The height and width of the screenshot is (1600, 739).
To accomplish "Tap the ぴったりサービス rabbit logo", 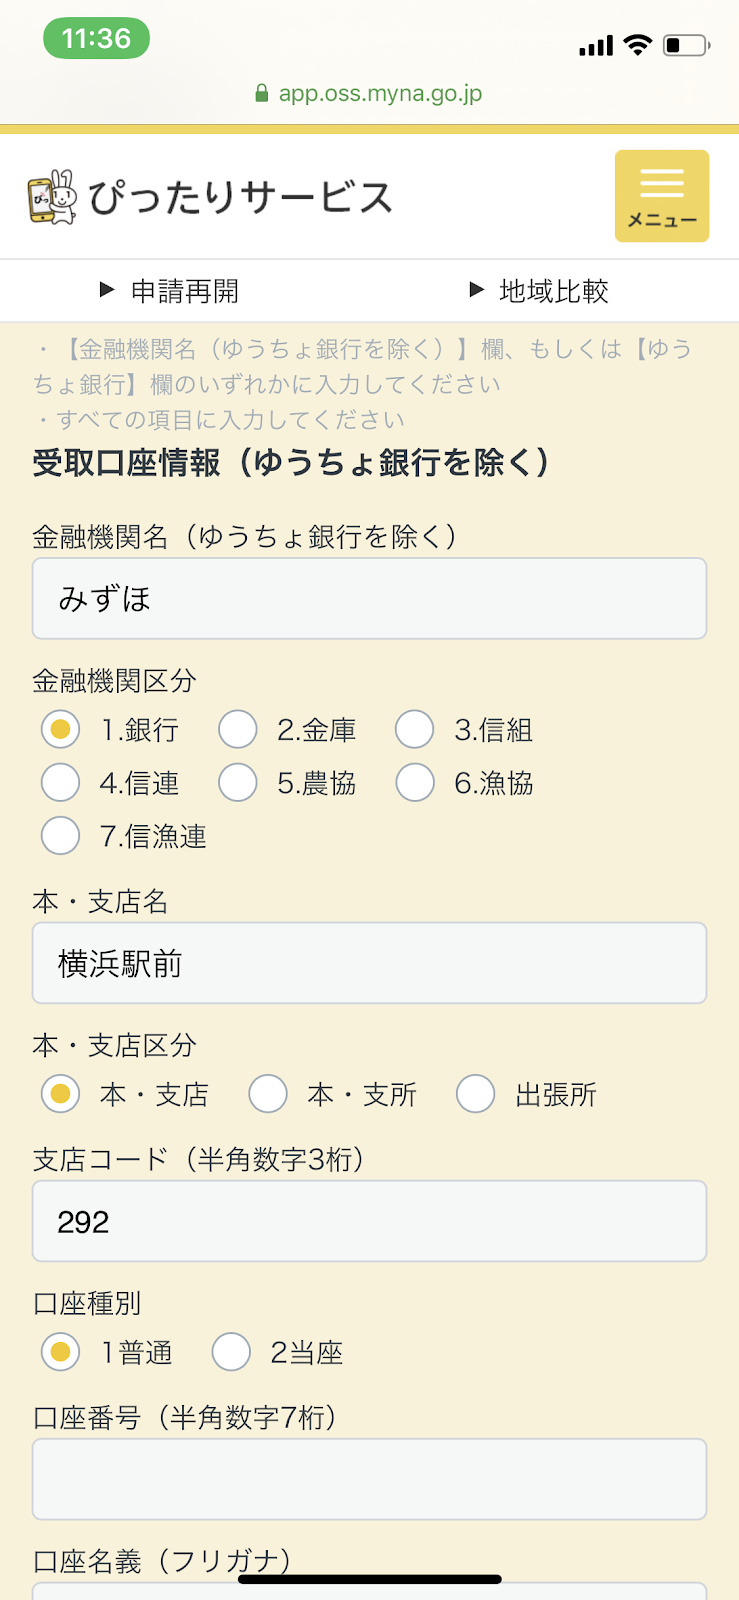I will (x=52, y=197).
